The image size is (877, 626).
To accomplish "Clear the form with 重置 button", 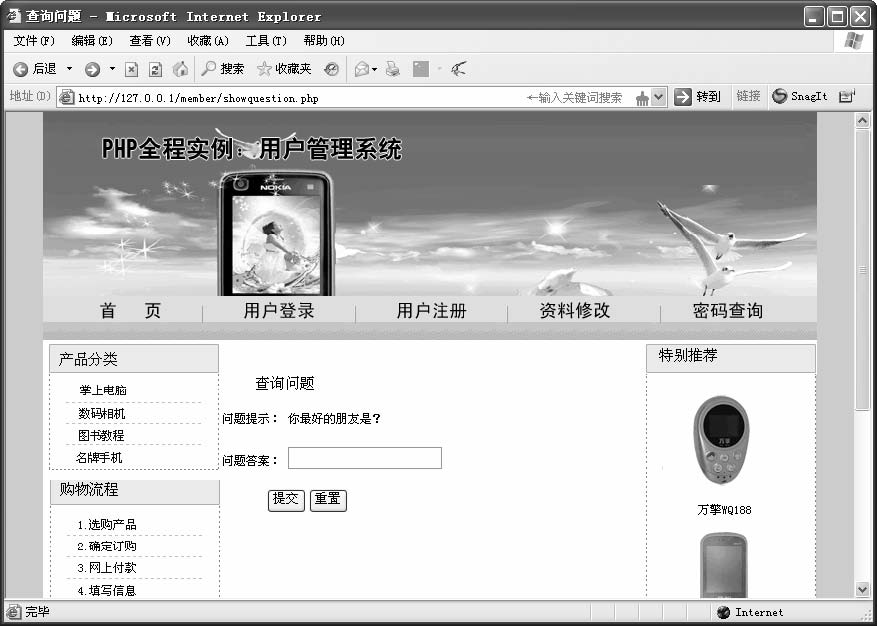I will [x=328, y=500].
